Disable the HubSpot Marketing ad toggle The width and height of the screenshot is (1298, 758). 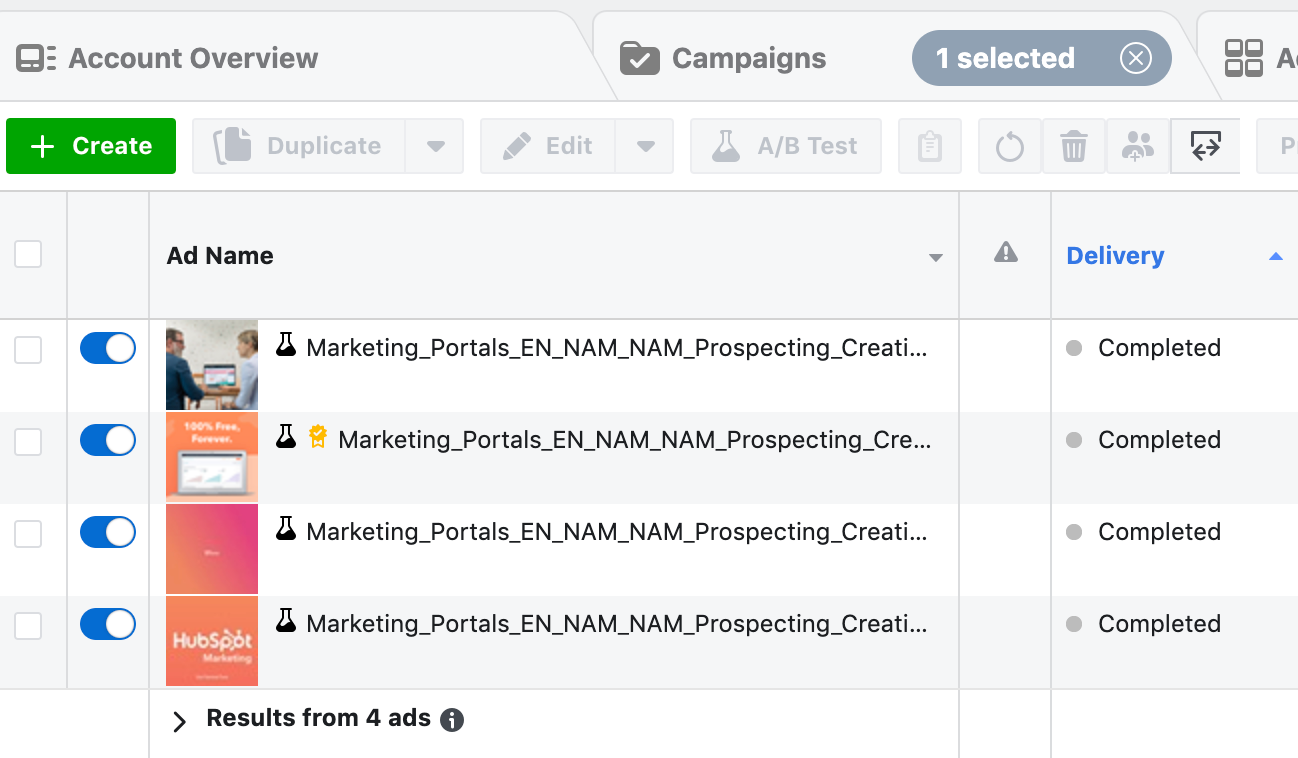click(108, 624)
